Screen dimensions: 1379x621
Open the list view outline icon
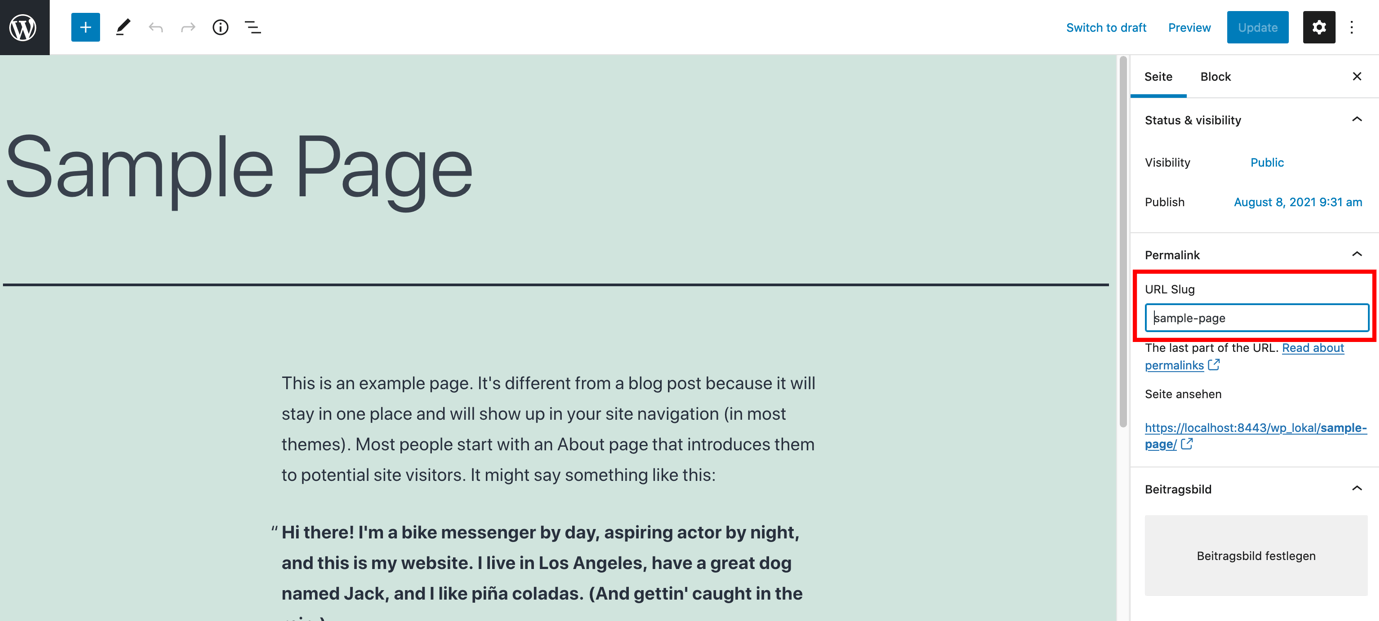(x=253, y=27)
